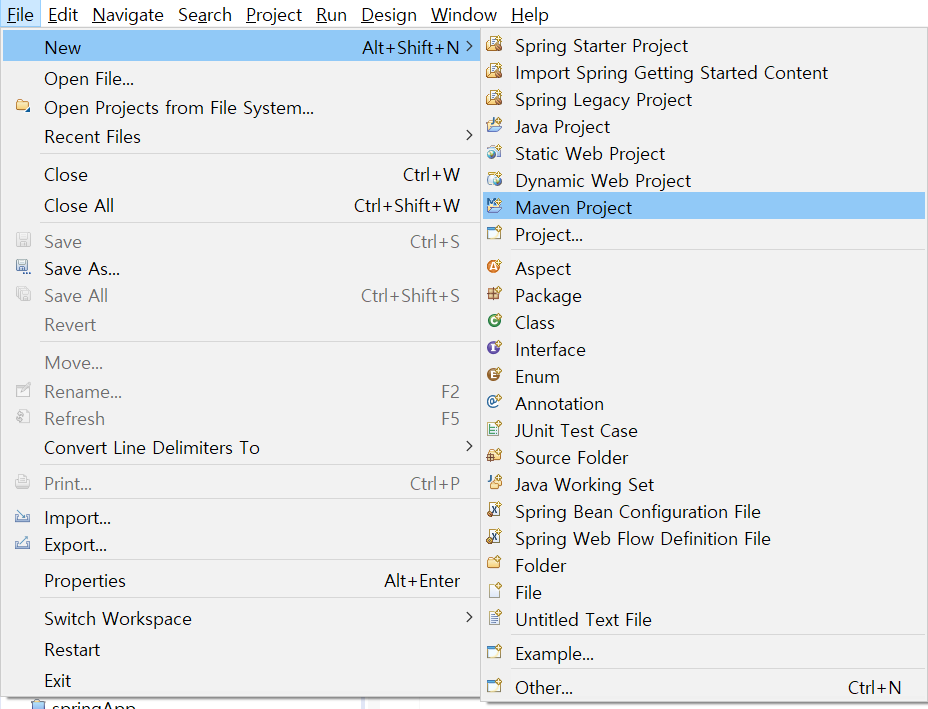Choose Exit to quit the IDE

click(x=241, y=681)
